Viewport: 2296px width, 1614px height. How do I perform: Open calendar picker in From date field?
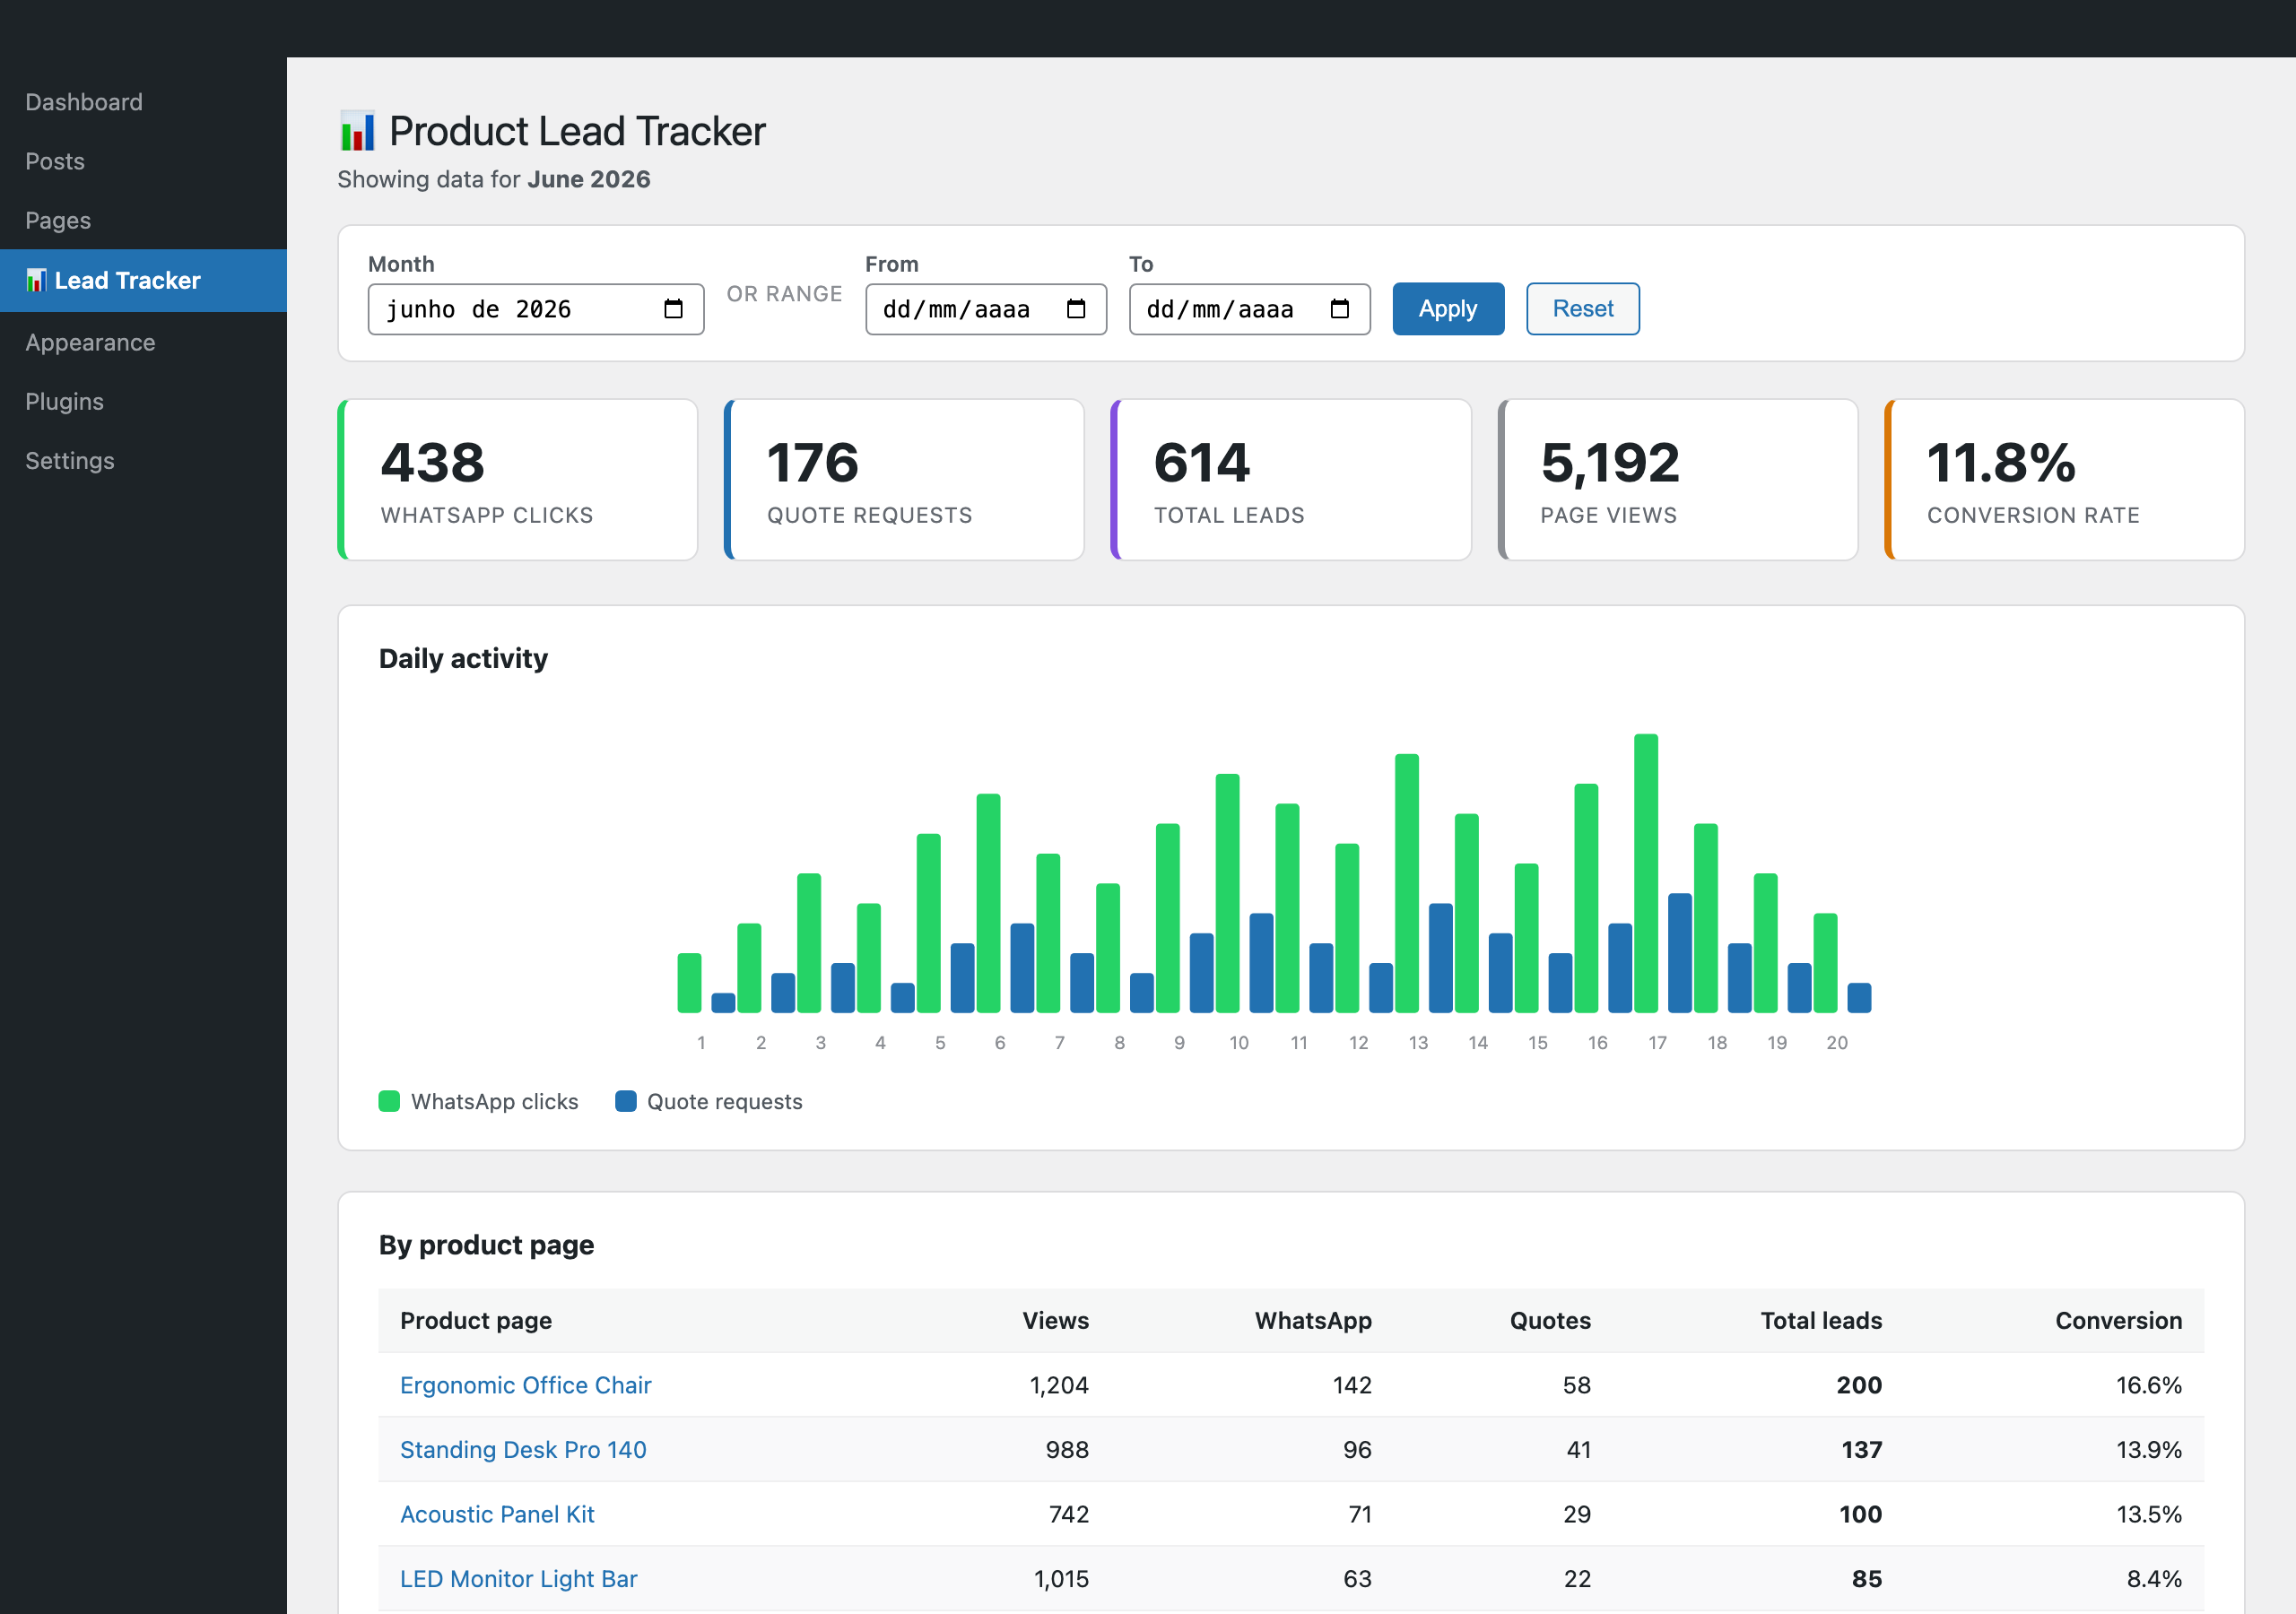(1076, 309)
